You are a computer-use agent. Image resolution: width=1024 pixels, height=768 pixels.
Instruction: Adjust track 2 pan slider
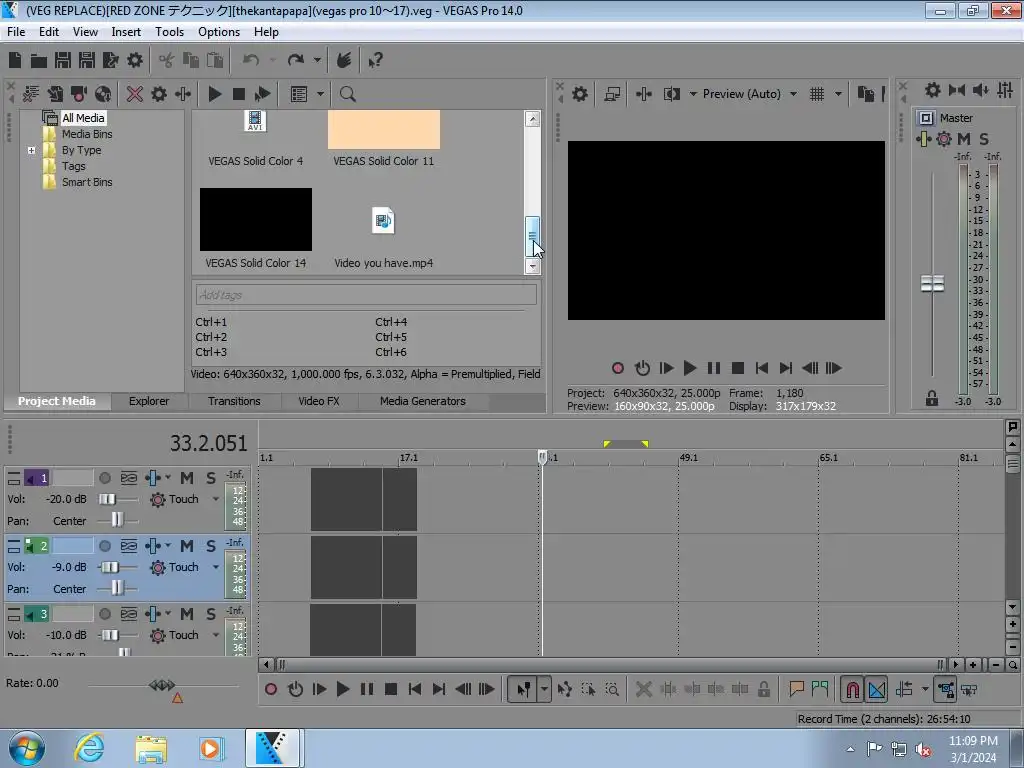click(x=117, y=588)
